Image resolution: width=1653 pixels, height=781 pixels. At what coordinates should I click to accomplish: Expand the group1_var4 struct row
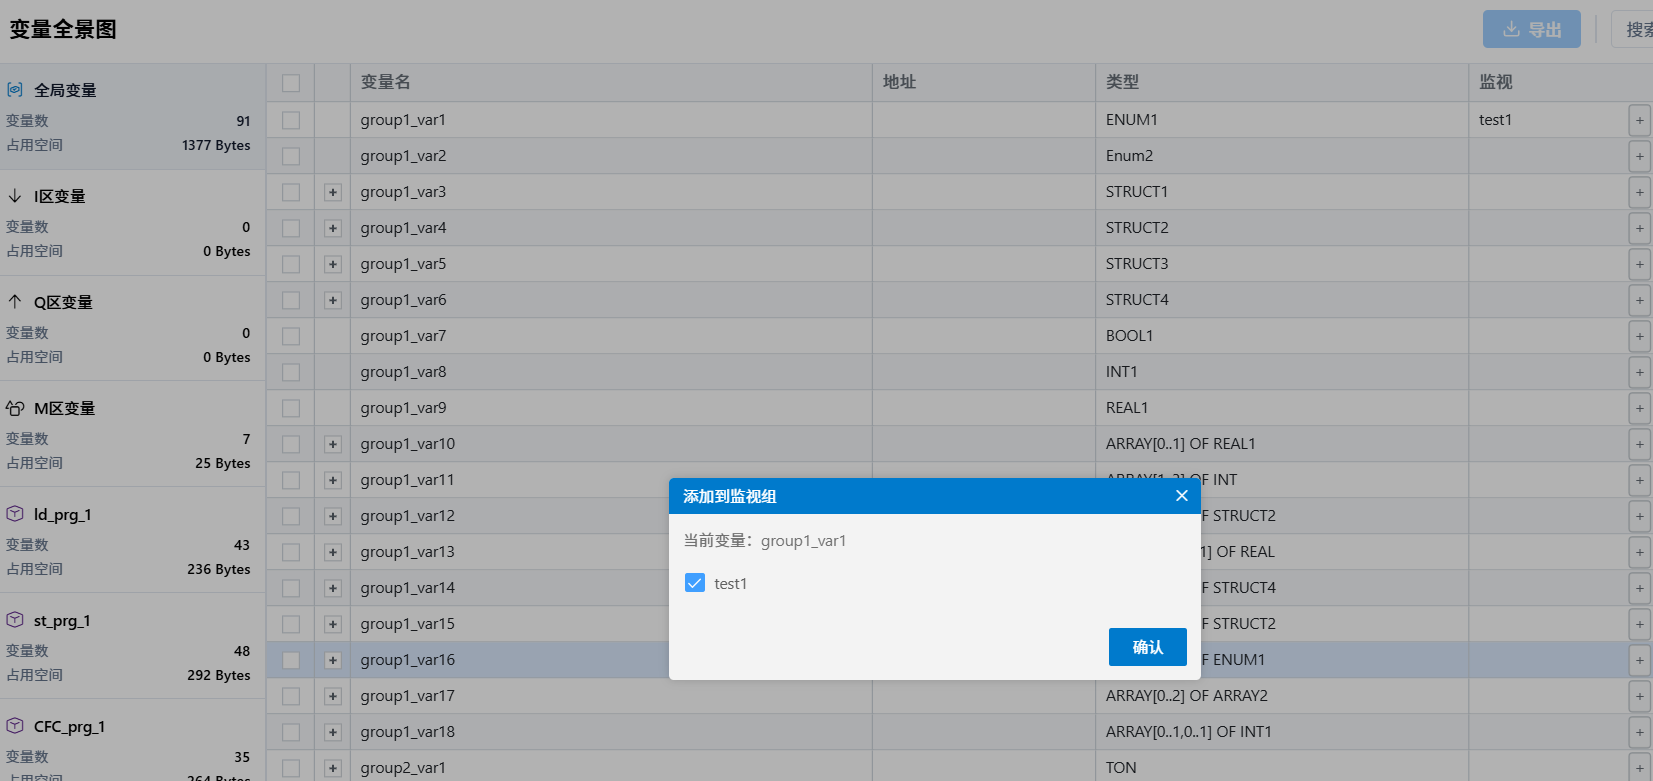[333, 228]
